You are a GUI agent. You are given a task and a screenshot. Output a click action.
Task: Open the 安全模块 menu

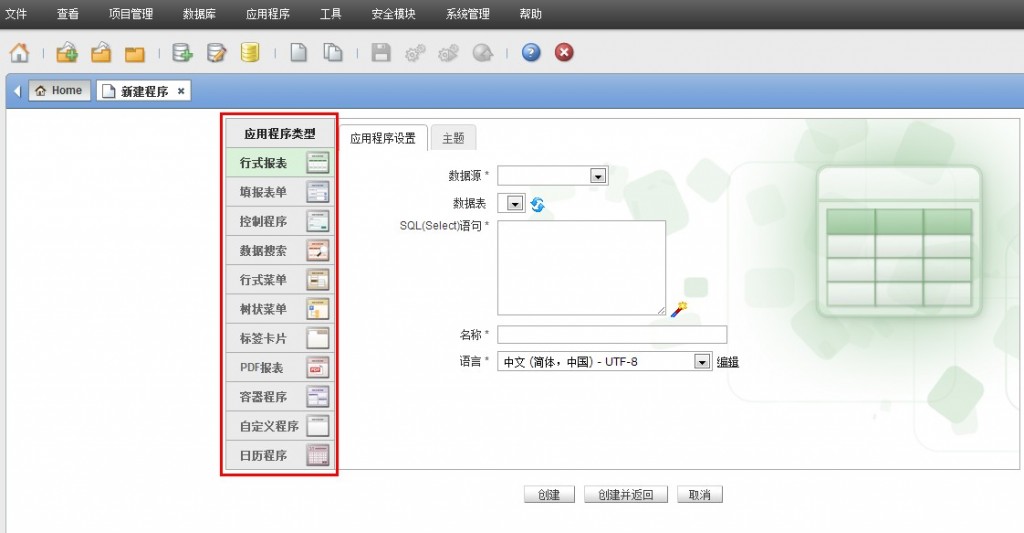click(x=393, y=14)
